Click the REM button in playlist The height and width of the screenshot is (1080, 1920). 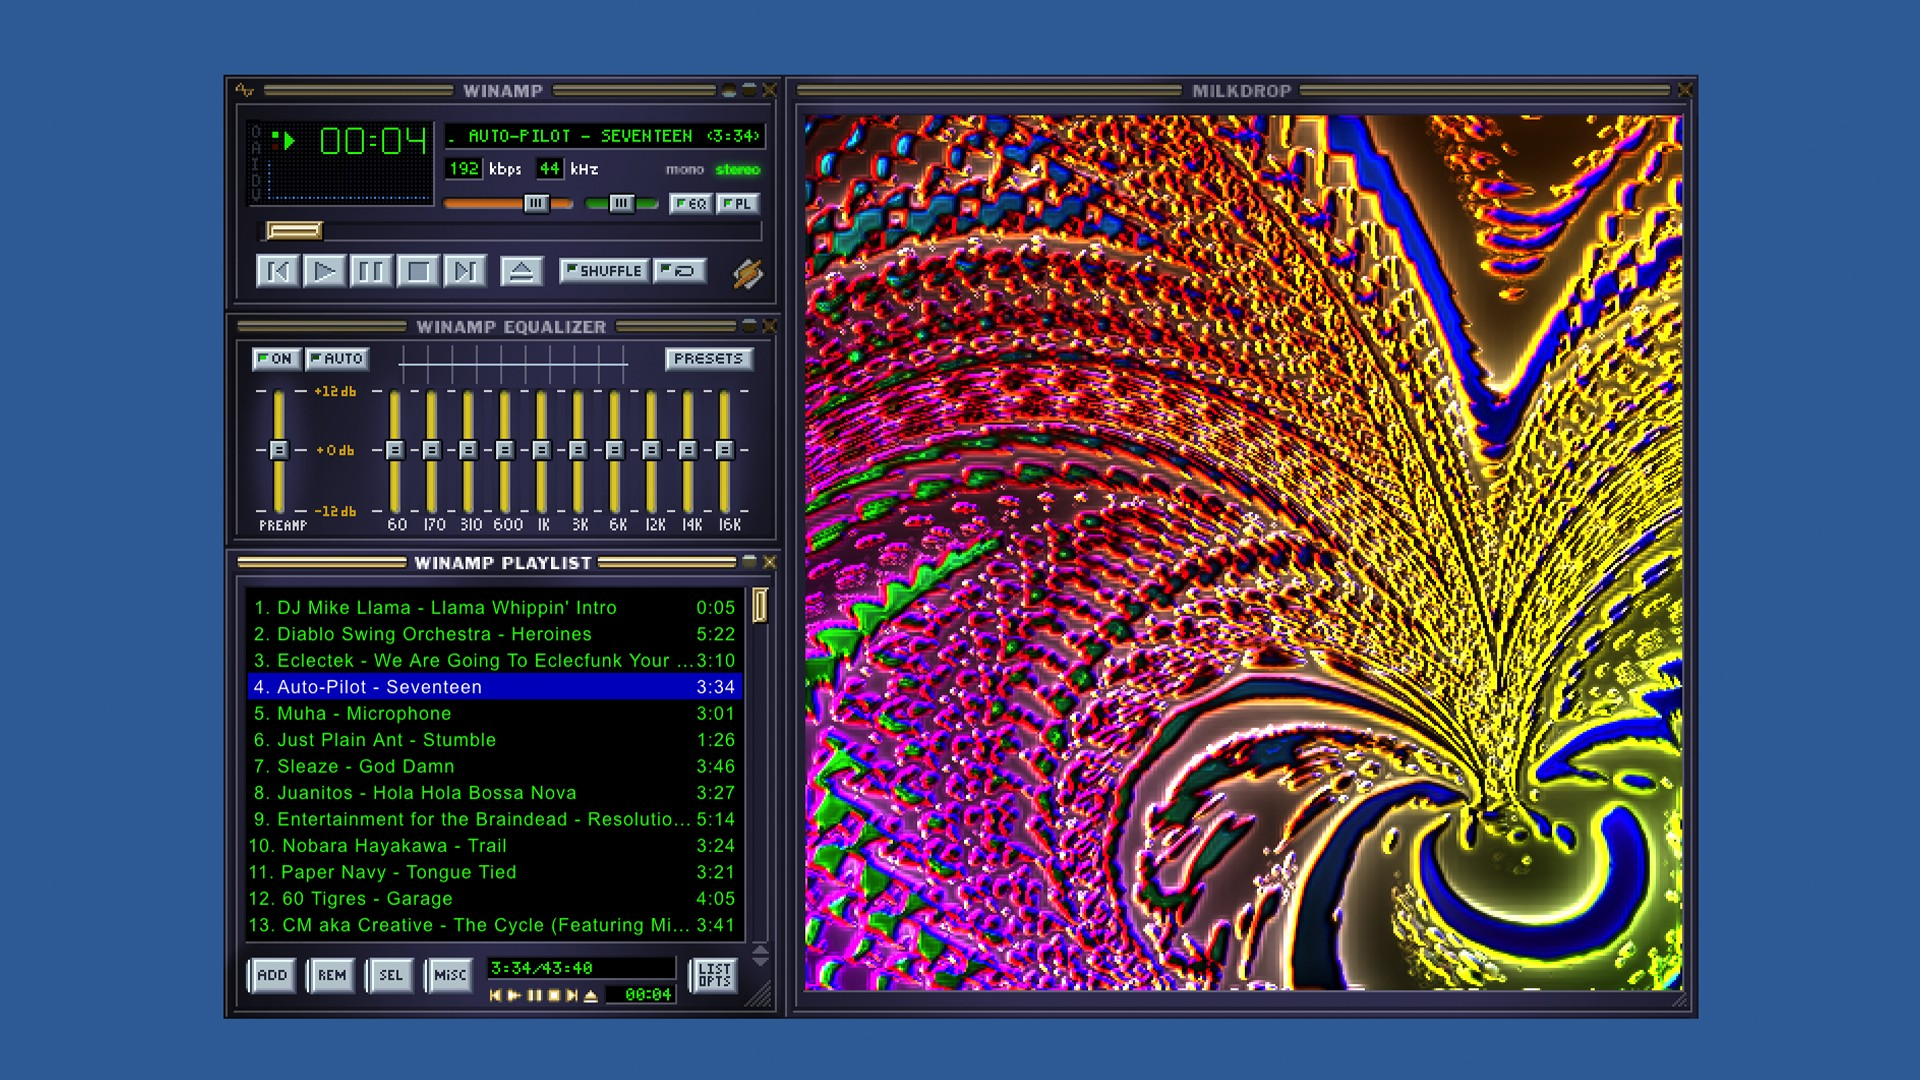(x=331, y=975)
